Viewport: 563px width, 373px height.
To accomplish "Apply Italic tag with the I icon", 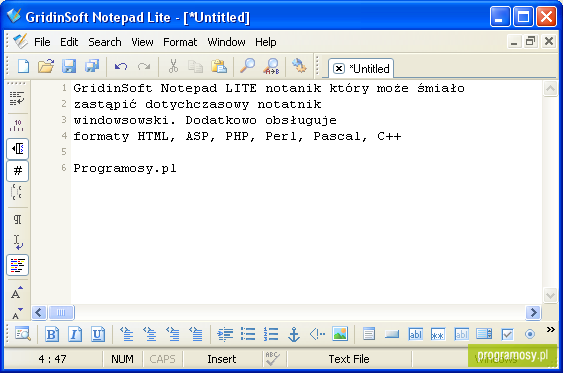I will coord(75,334).
